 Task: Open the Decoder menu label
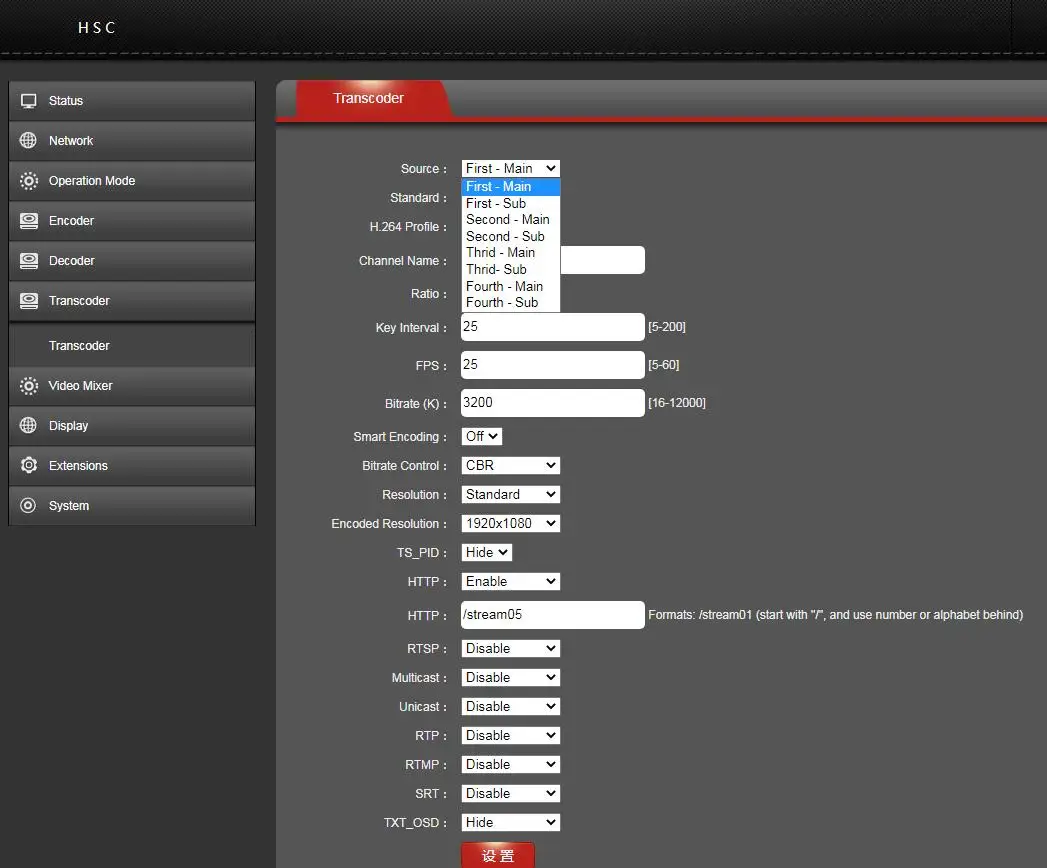coord(71,261)
